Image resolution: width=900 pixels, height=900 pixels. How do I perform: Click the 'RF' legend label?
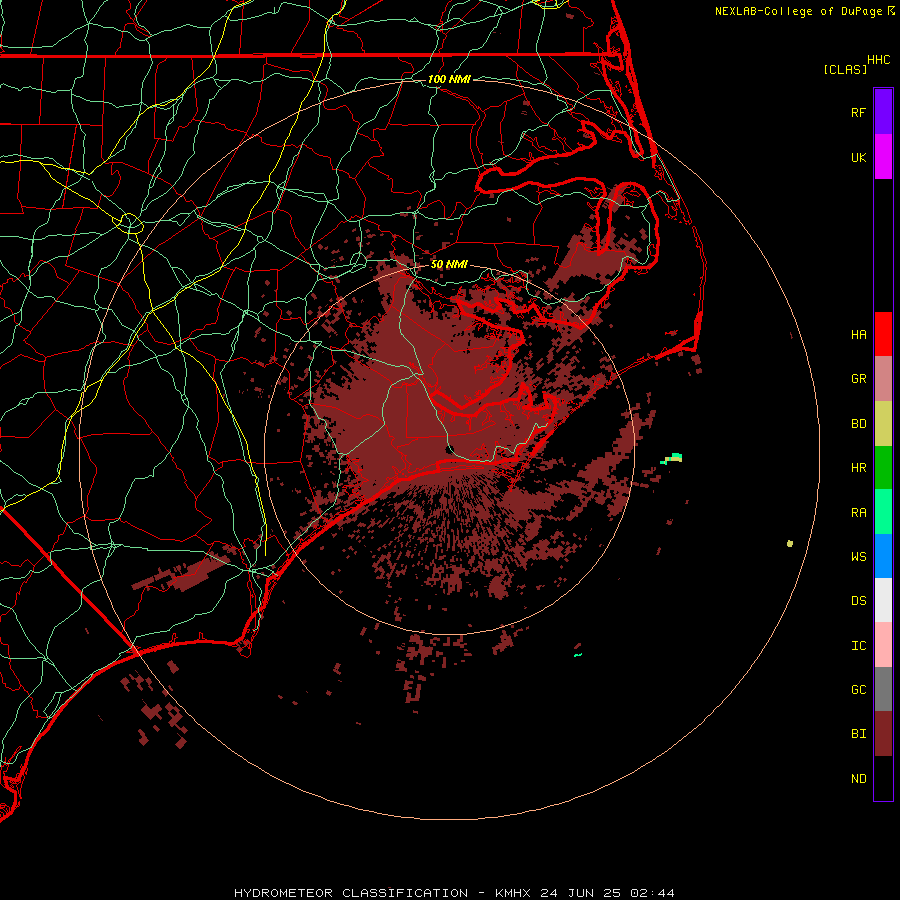pyautogui.click(x=858, y=112)
